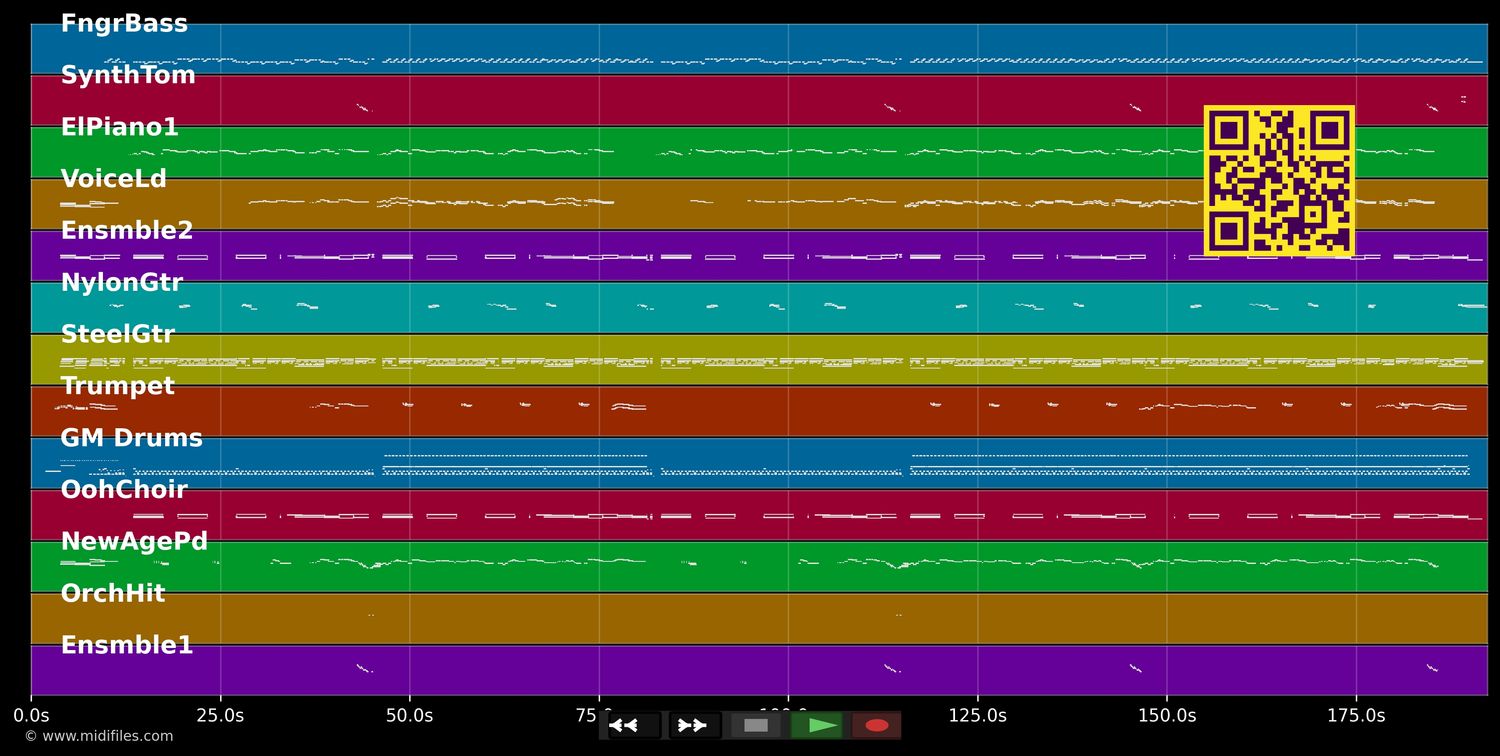Select the FngrBass track label
This screenshot has width=1500, height=756.
coord(124,24)
